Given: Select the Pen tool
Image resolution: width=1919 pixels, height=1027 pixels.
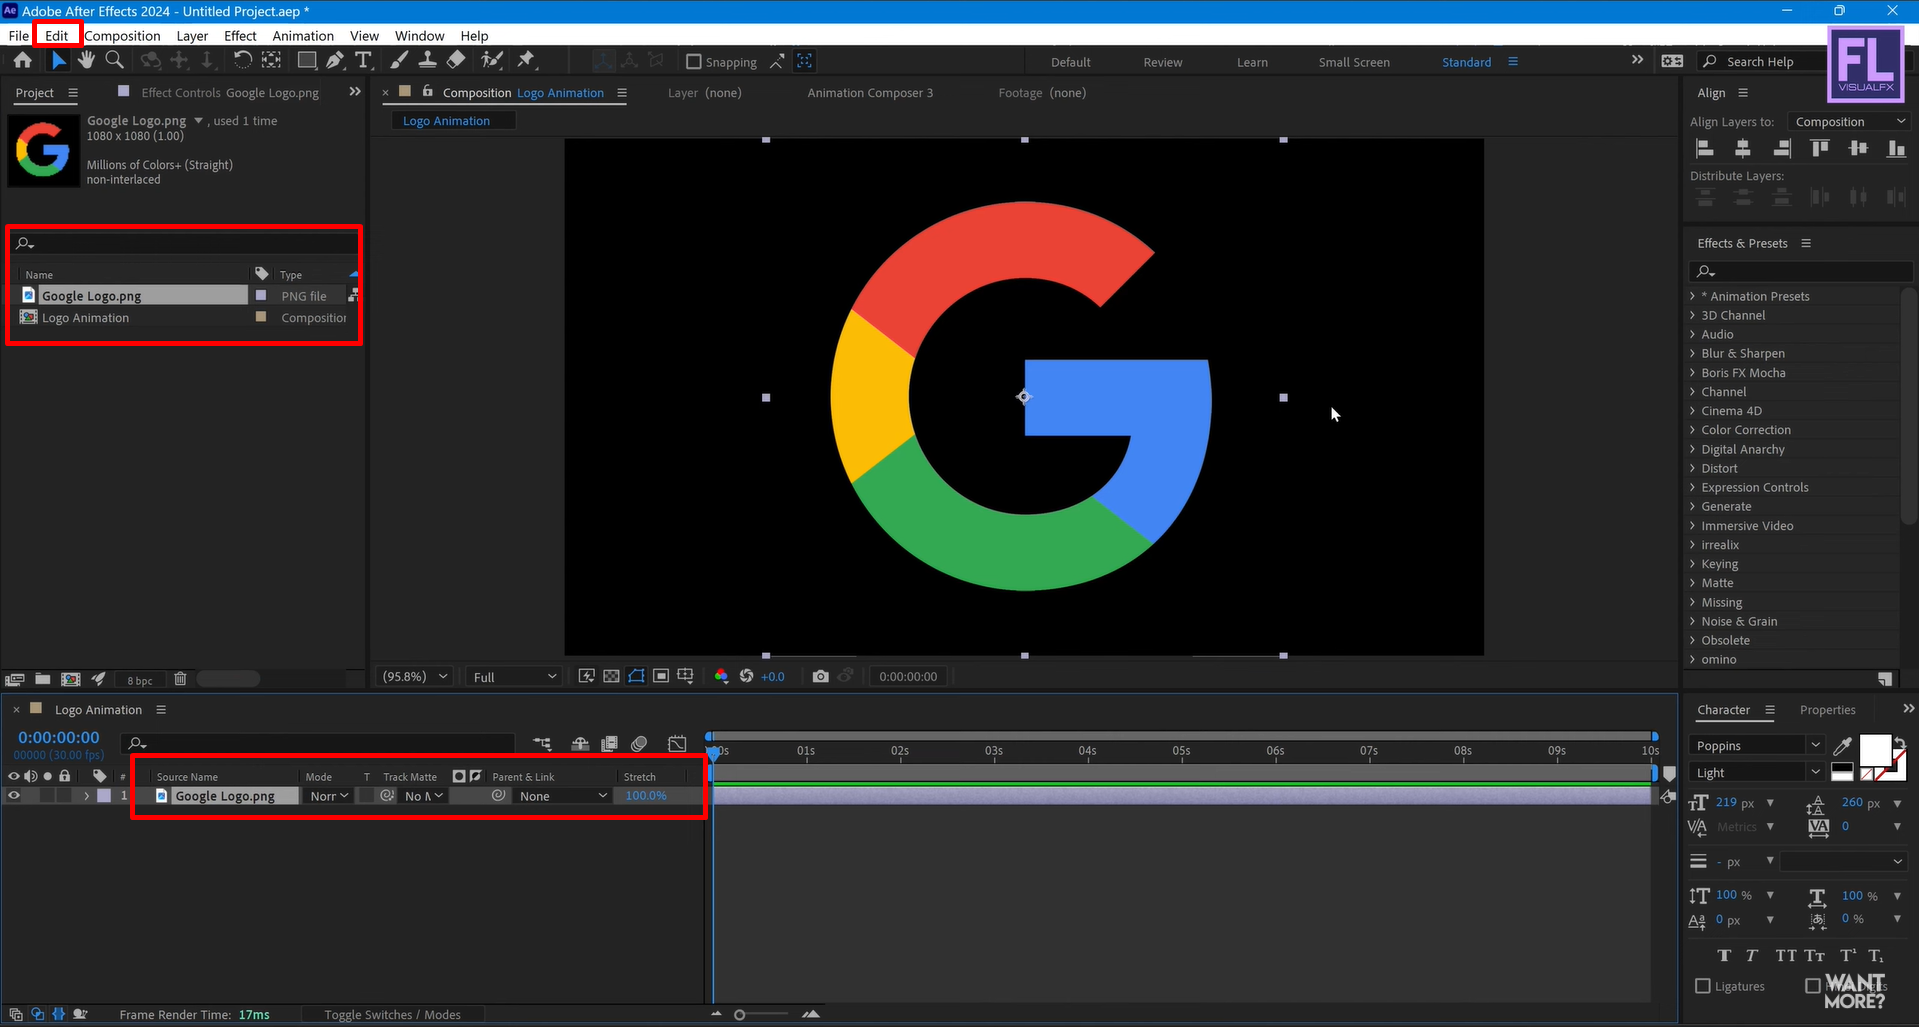Looking at the screenshot, I should click(335, 61).
